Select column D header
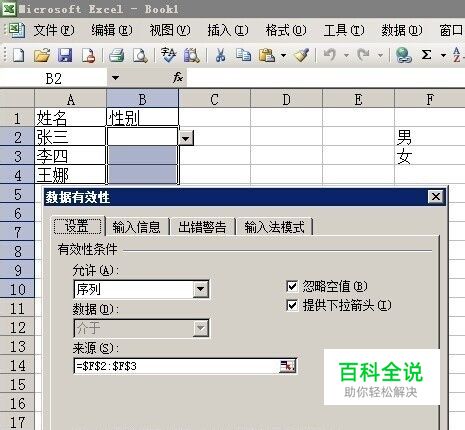The image size is (465, 430). pyautogui.click(x=286, y=99)
